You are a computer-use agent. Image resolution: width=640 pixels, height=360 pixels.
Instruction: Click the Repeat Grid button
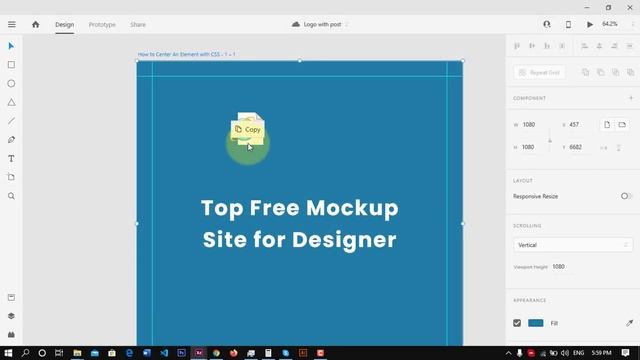540,73
